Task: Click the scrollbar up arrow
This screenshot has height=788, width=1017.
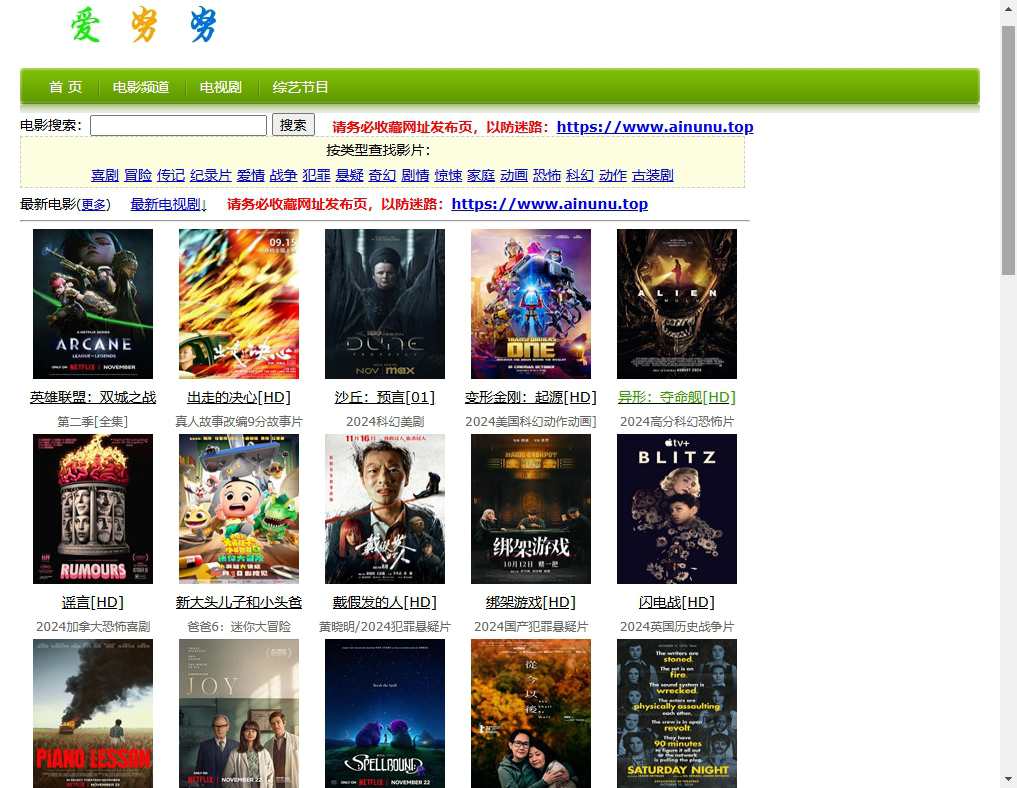Action: (x=1008, y=8)
